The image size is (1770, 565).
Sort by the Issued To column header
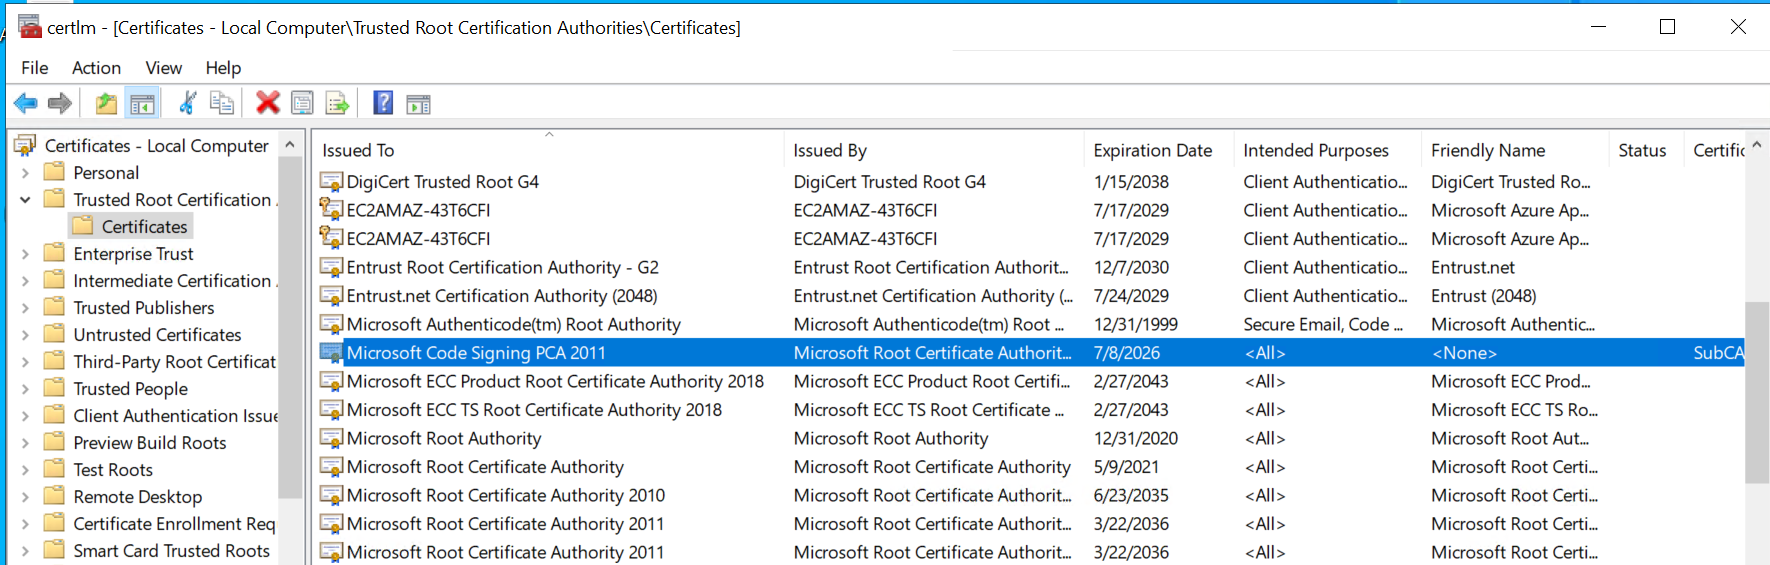point(548,150)
